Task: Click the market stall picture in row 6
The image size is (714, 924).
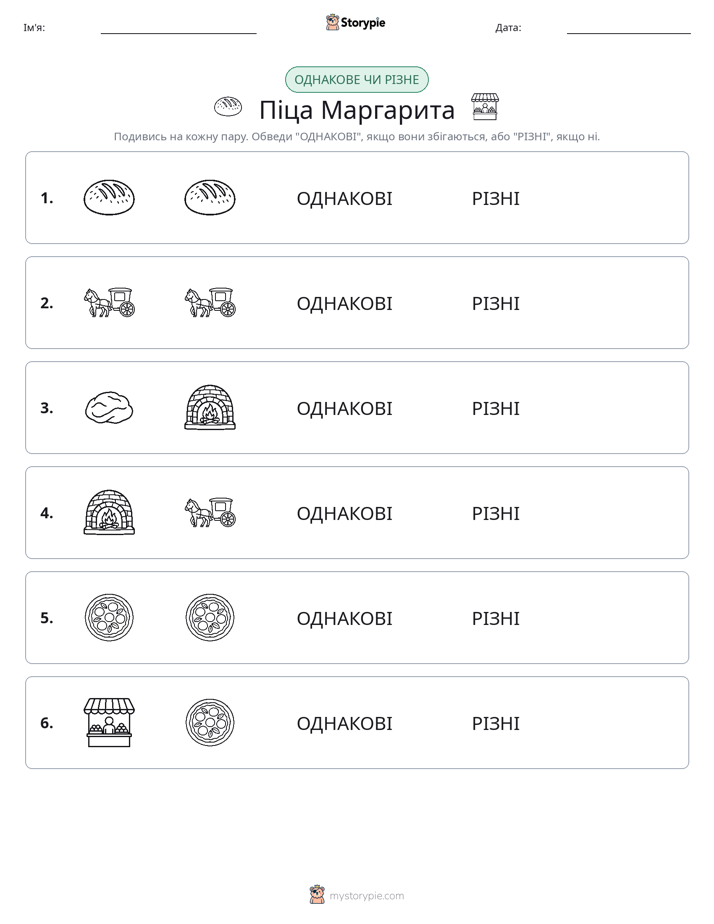Action: coord(109,722)
